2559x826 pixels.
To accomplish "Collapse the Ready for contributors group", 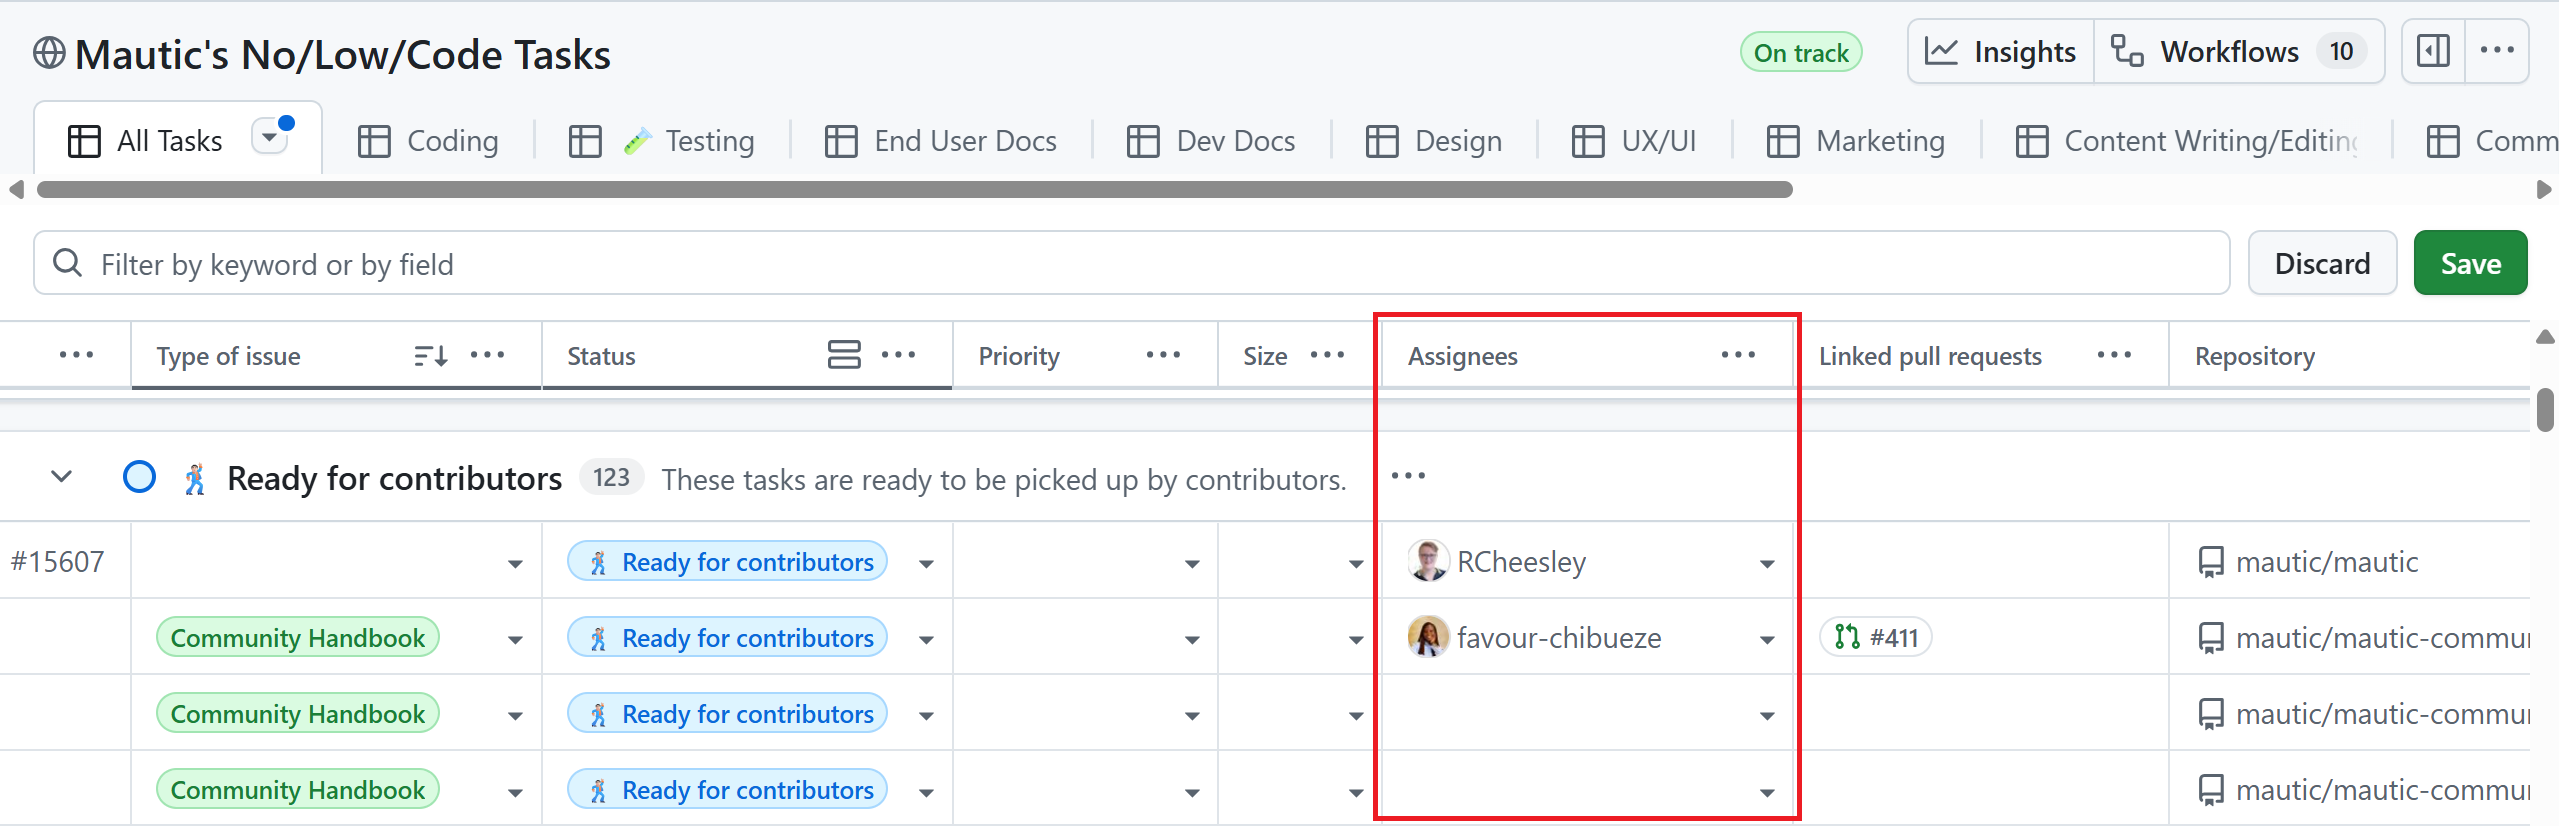I will (62, 477).
